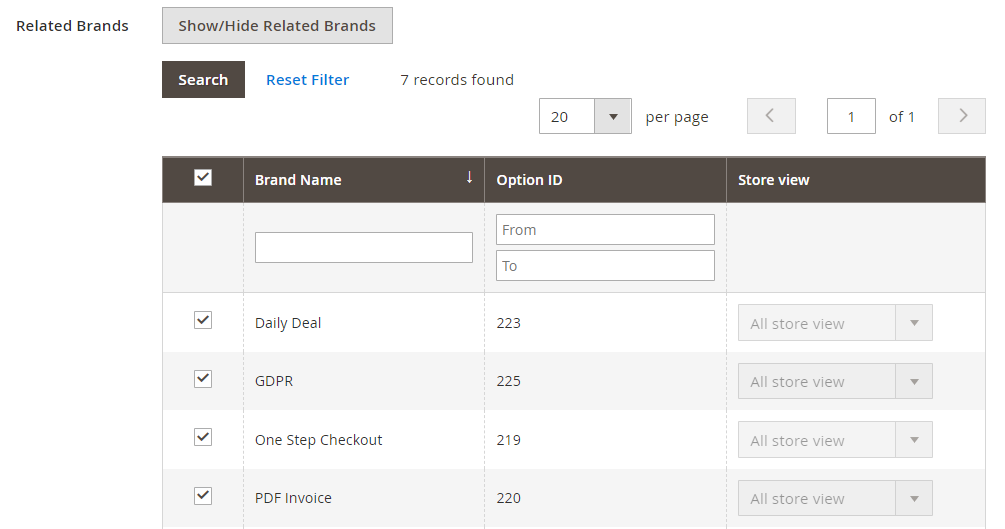This screenshot has height=529, width=1005.
Task: Click the previous page arrow
Action: pyautogui.click(x=771, y=116)
